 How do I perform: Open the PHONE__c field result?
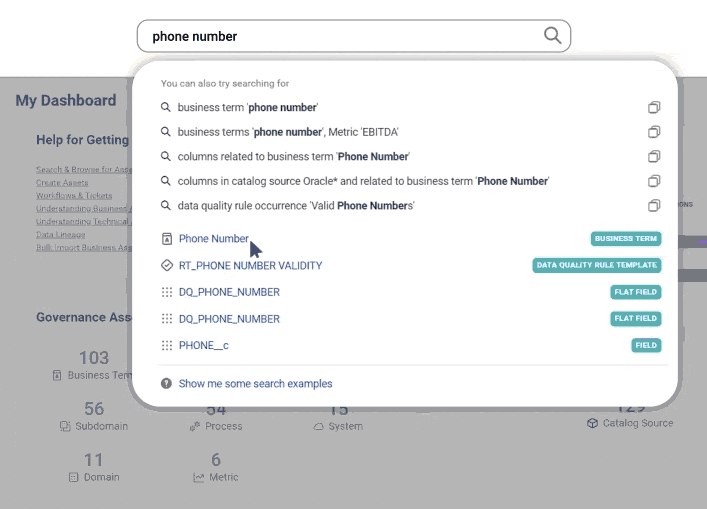pos(204,346)
